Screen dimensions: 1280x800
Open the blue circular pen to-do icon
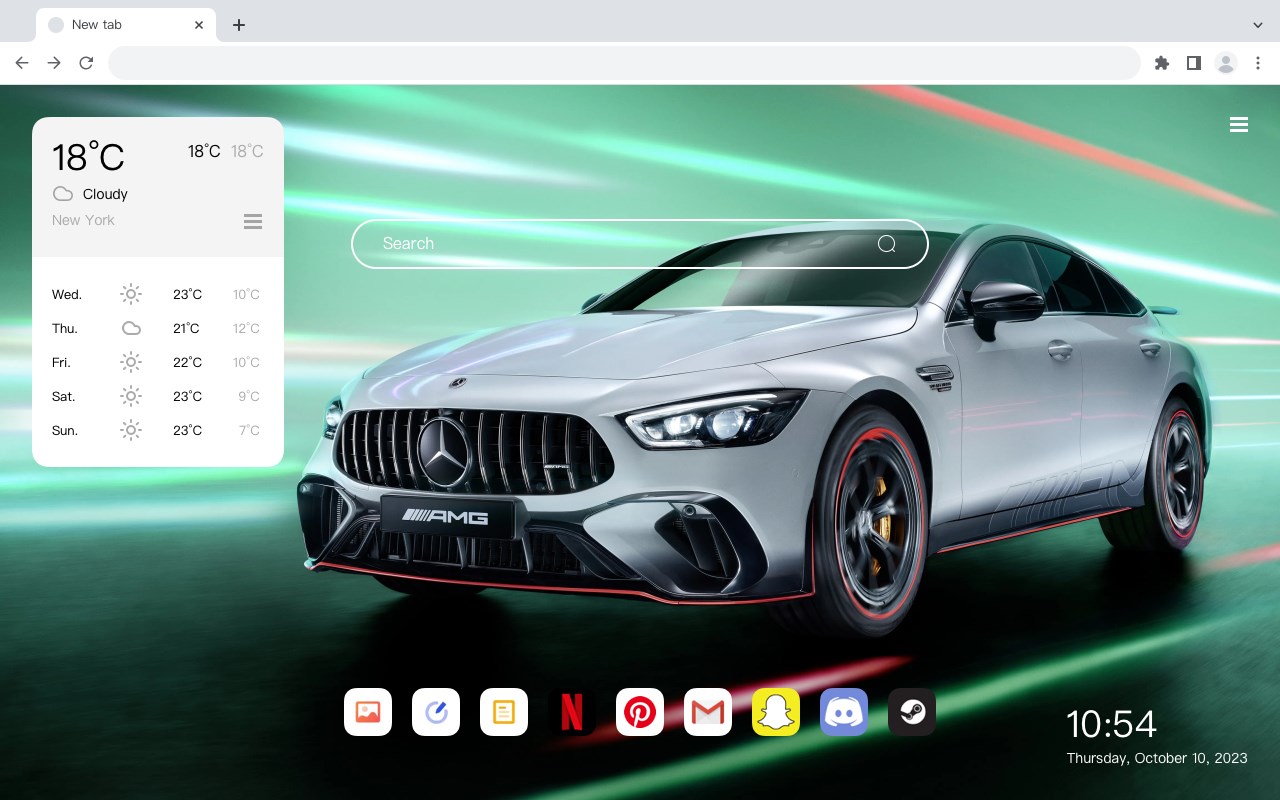click(x=436, y=712)
